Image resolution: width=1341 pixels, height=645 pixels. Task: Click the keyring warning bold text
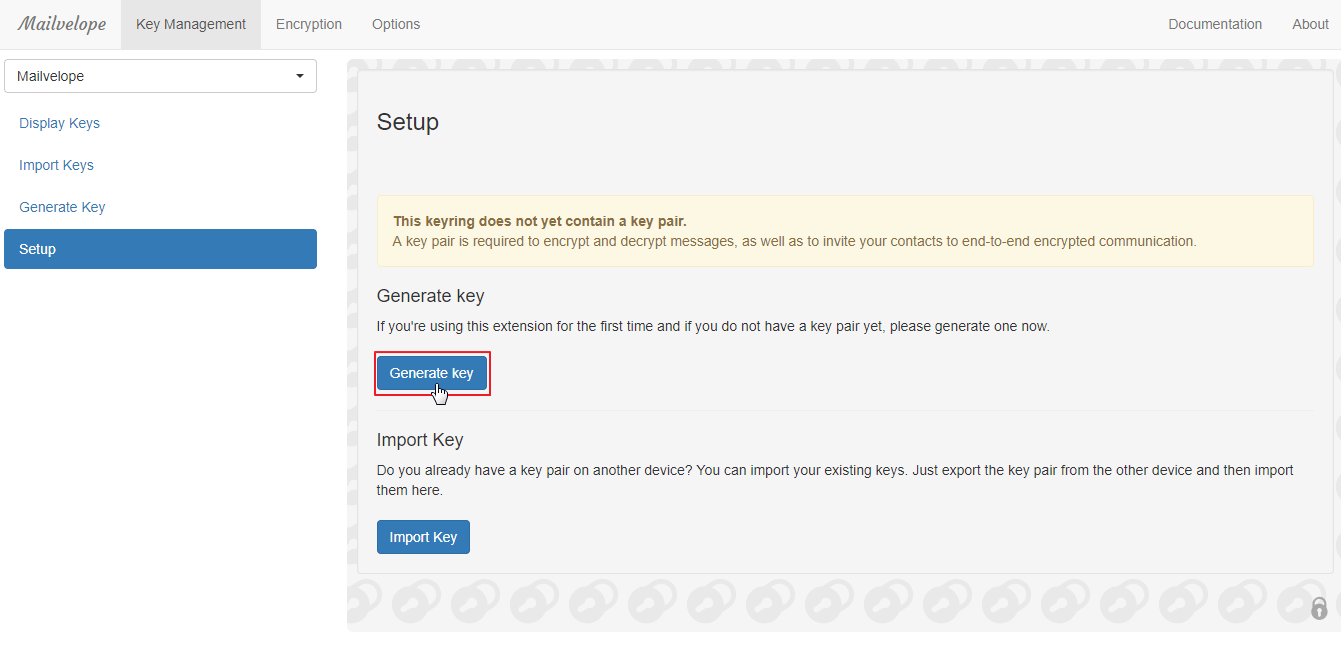[540, 221]
